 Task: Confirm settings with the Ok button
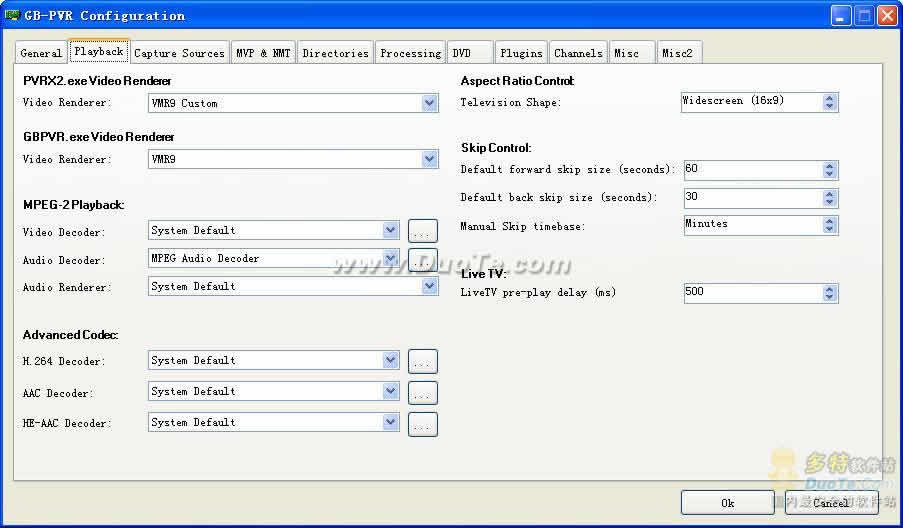pos(727,503)
